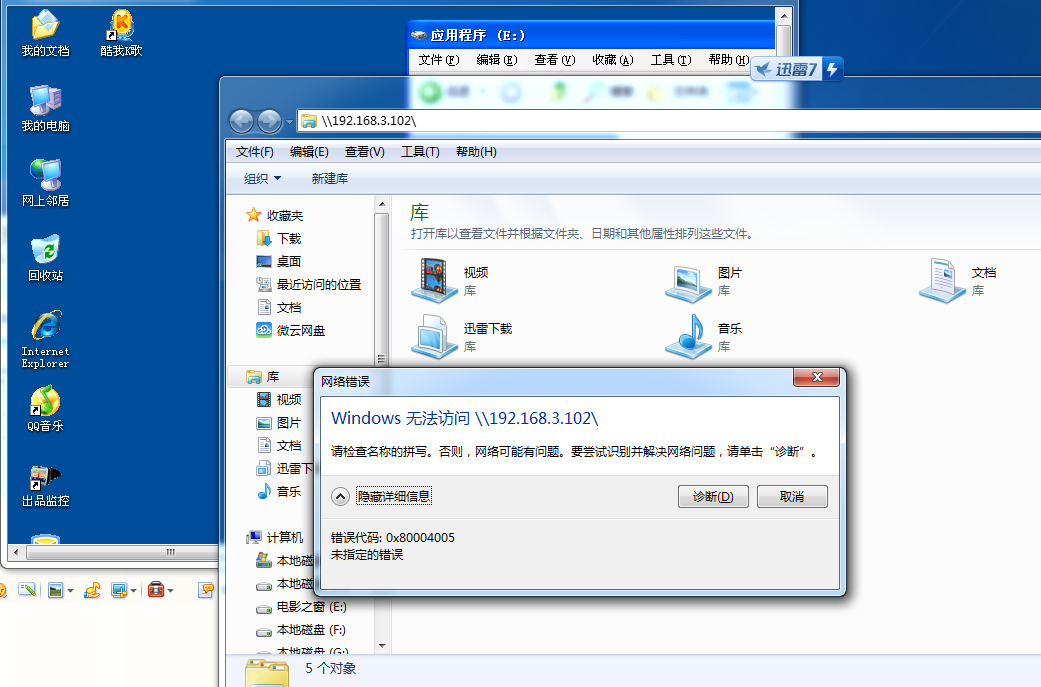Select 图片 under 库 in navigation pane
The height and width of the screenshot is (687, 1041).
(x=279, y=423)
